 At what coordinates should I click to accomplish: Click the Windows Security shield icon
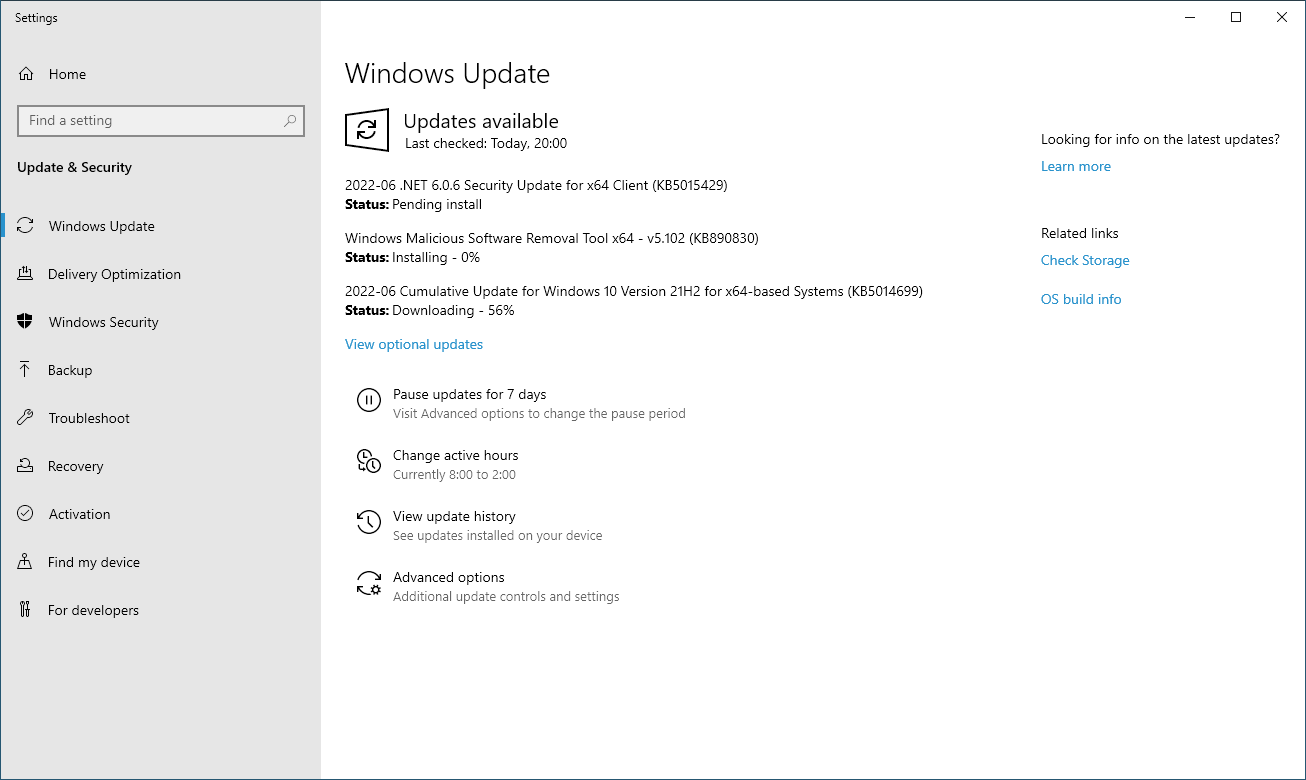[26, 322]
